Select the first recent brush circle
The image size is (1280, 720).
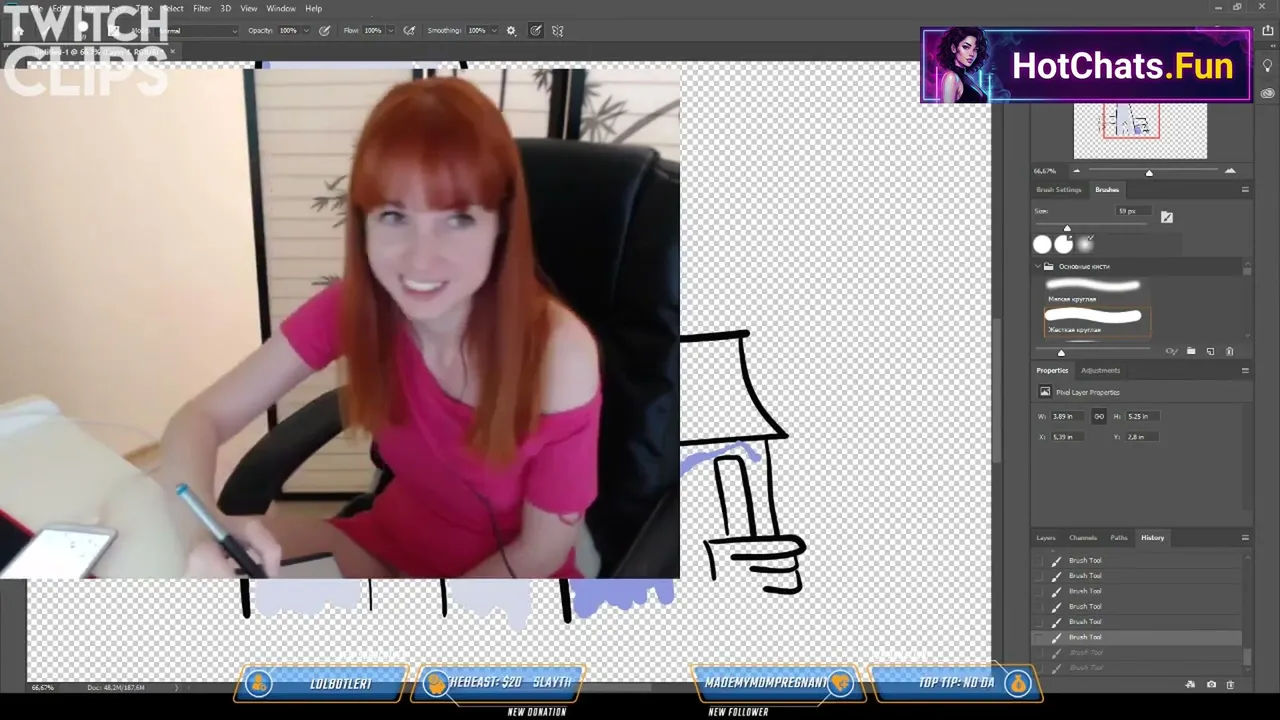[1042, 244]
